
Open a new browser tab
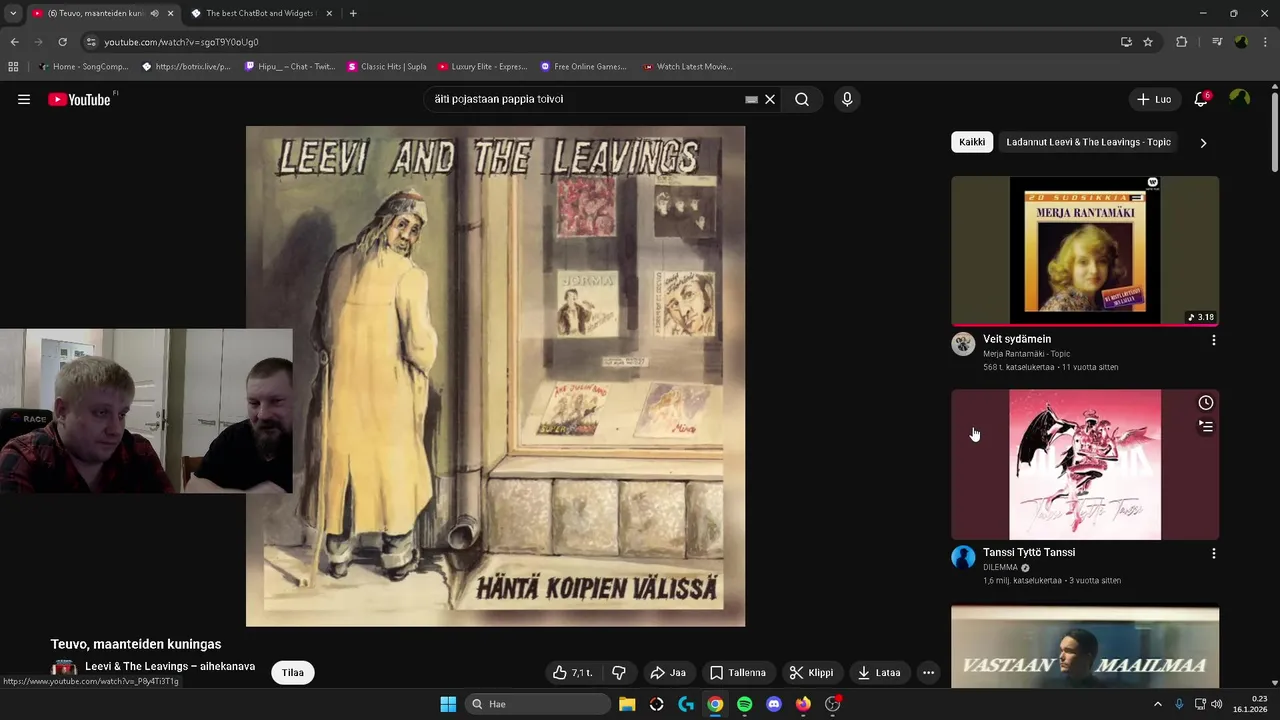pos(353,13)
